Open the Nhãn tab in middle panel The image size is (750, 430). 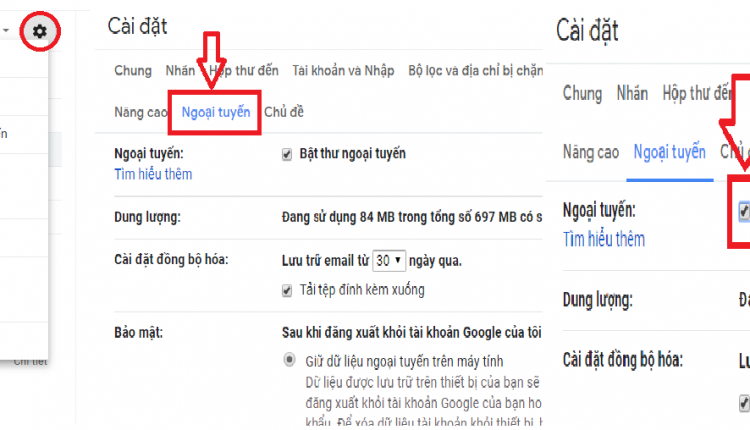[180, 71]
